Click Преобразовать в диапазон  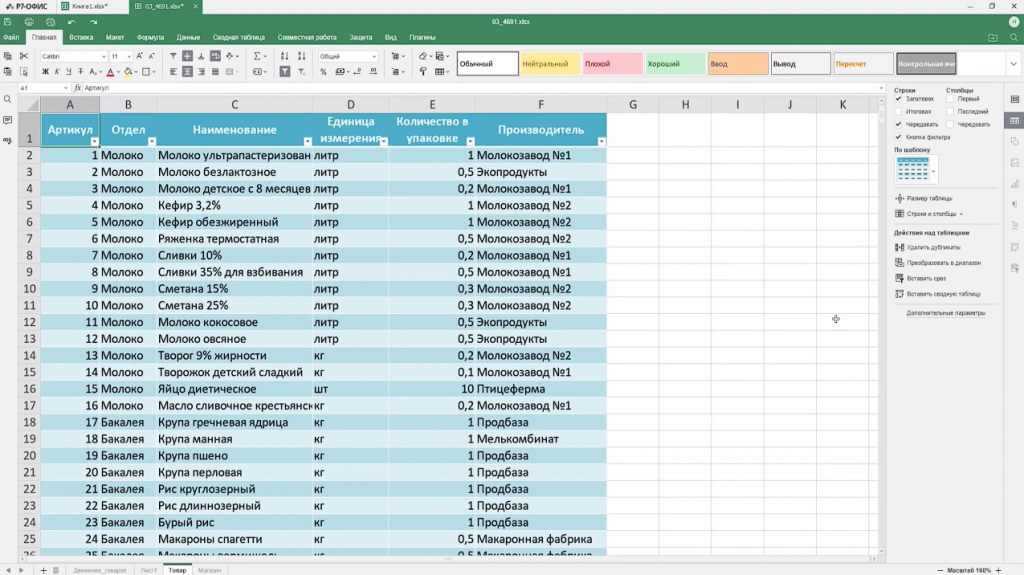coord(938,263)
